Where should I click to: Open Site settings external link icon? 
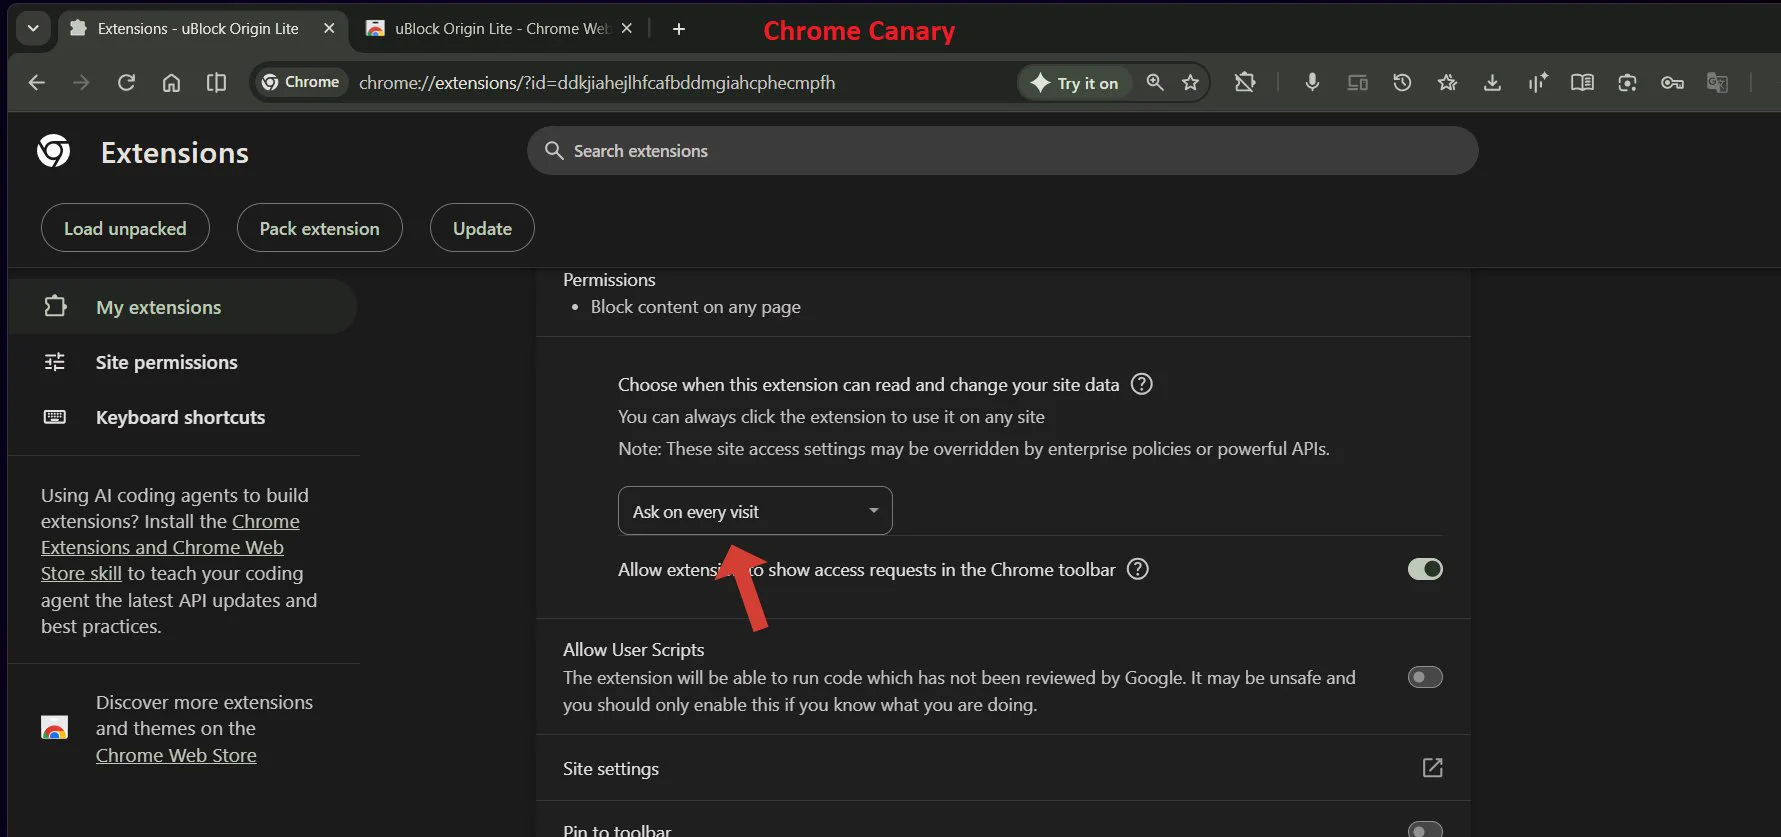click(1432, 767)
